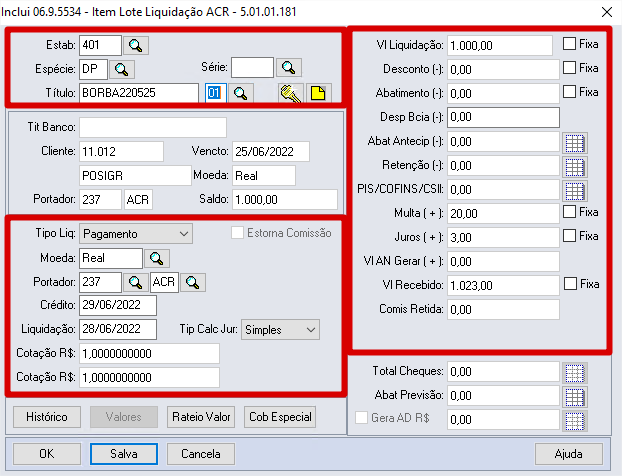Click the Desconto (-) value field
622x476 pixels.
click(503, 69)
